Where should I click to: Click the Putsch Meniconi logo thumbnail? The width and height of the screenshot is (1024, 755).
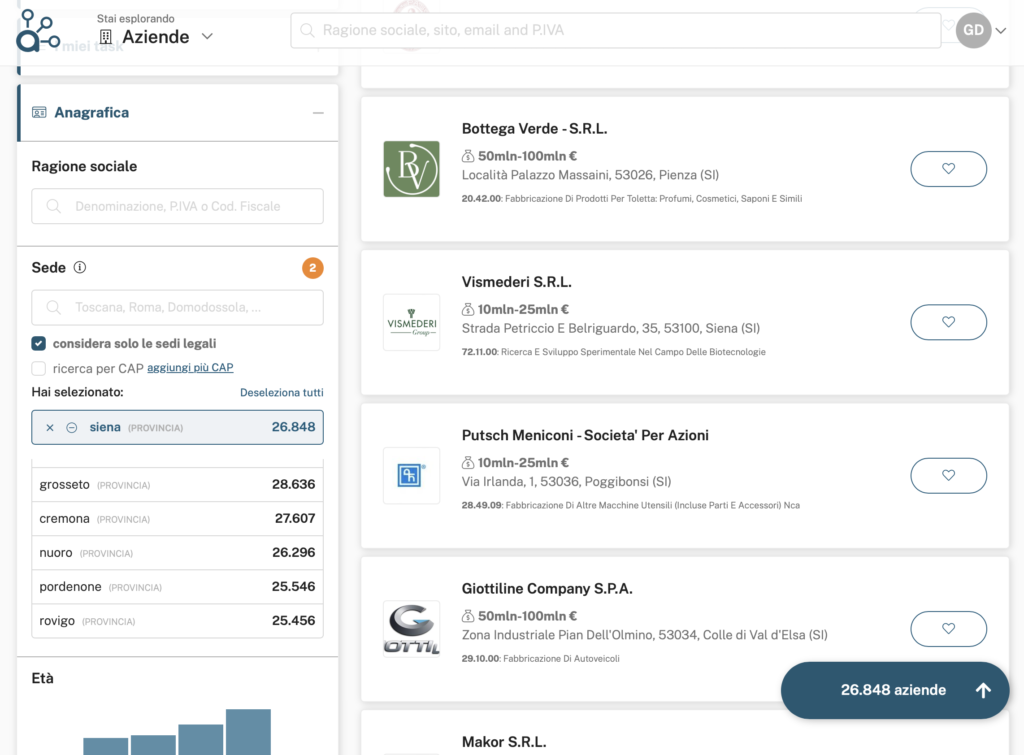tap(411, 475)
